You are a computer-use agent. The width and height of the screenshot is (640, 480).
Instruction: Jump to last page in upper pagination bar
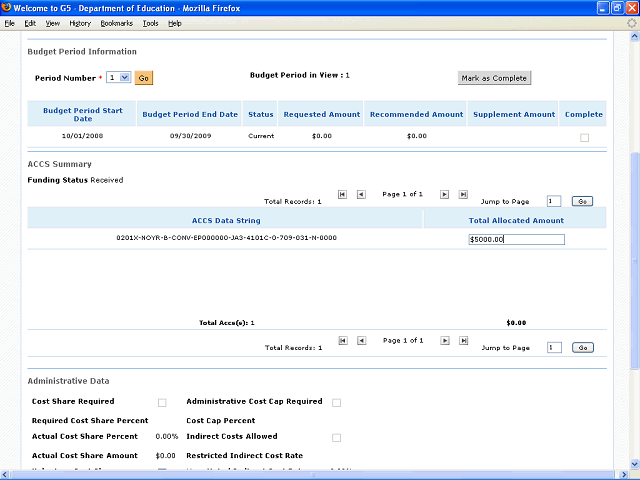tap(463, 195)
